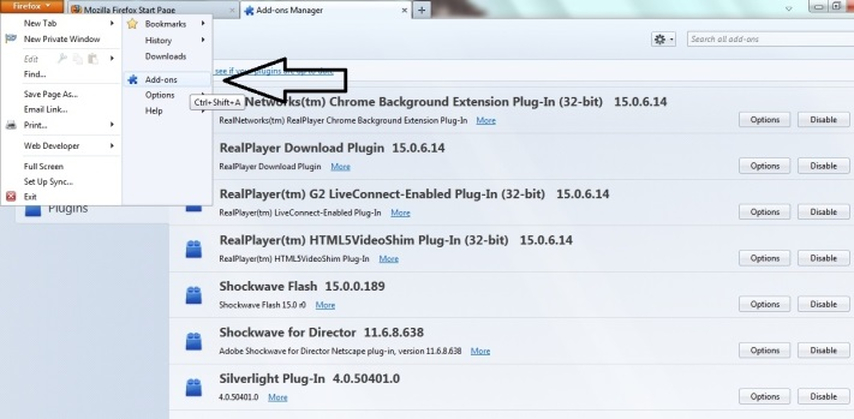Click the Shockwave for Director brick icon
The width and height of the screenshot is (854, 419).
point(194,341)
